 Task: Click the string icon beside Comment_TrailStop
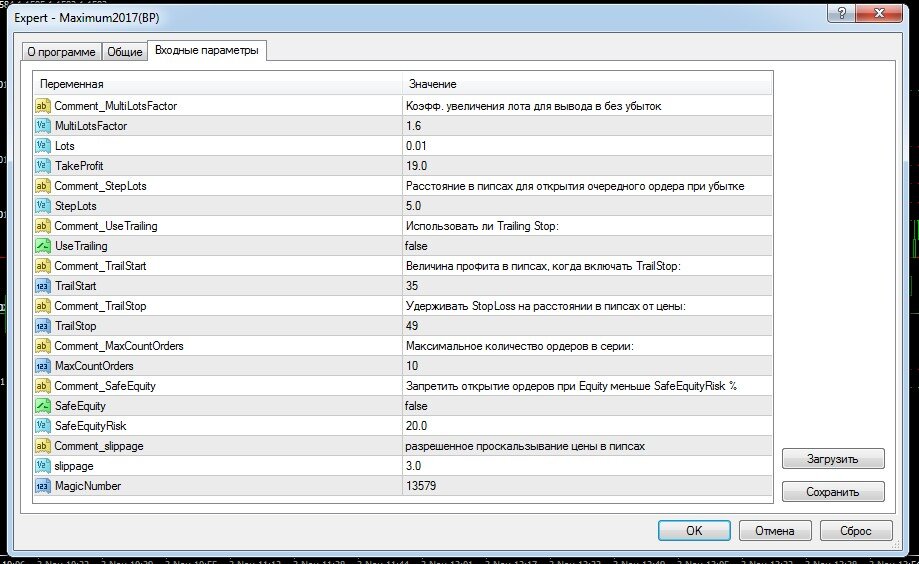[x=43, y=306]
